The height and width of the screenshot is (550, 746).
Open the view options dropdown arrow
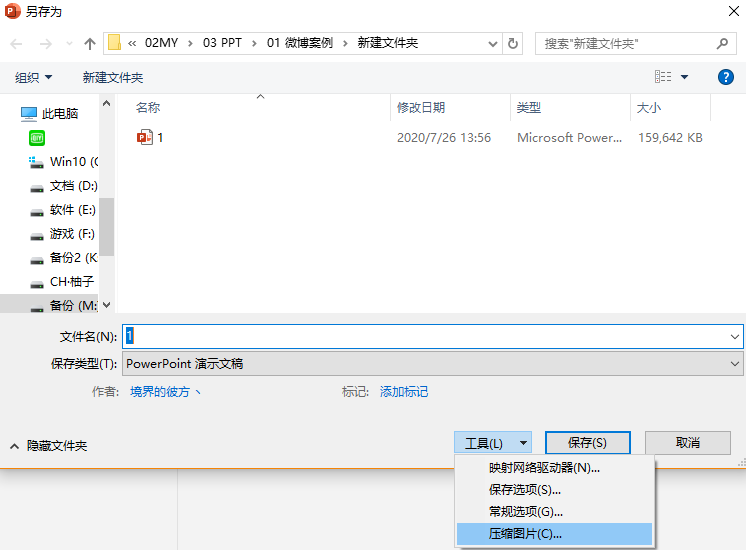(x=684, y=77)
